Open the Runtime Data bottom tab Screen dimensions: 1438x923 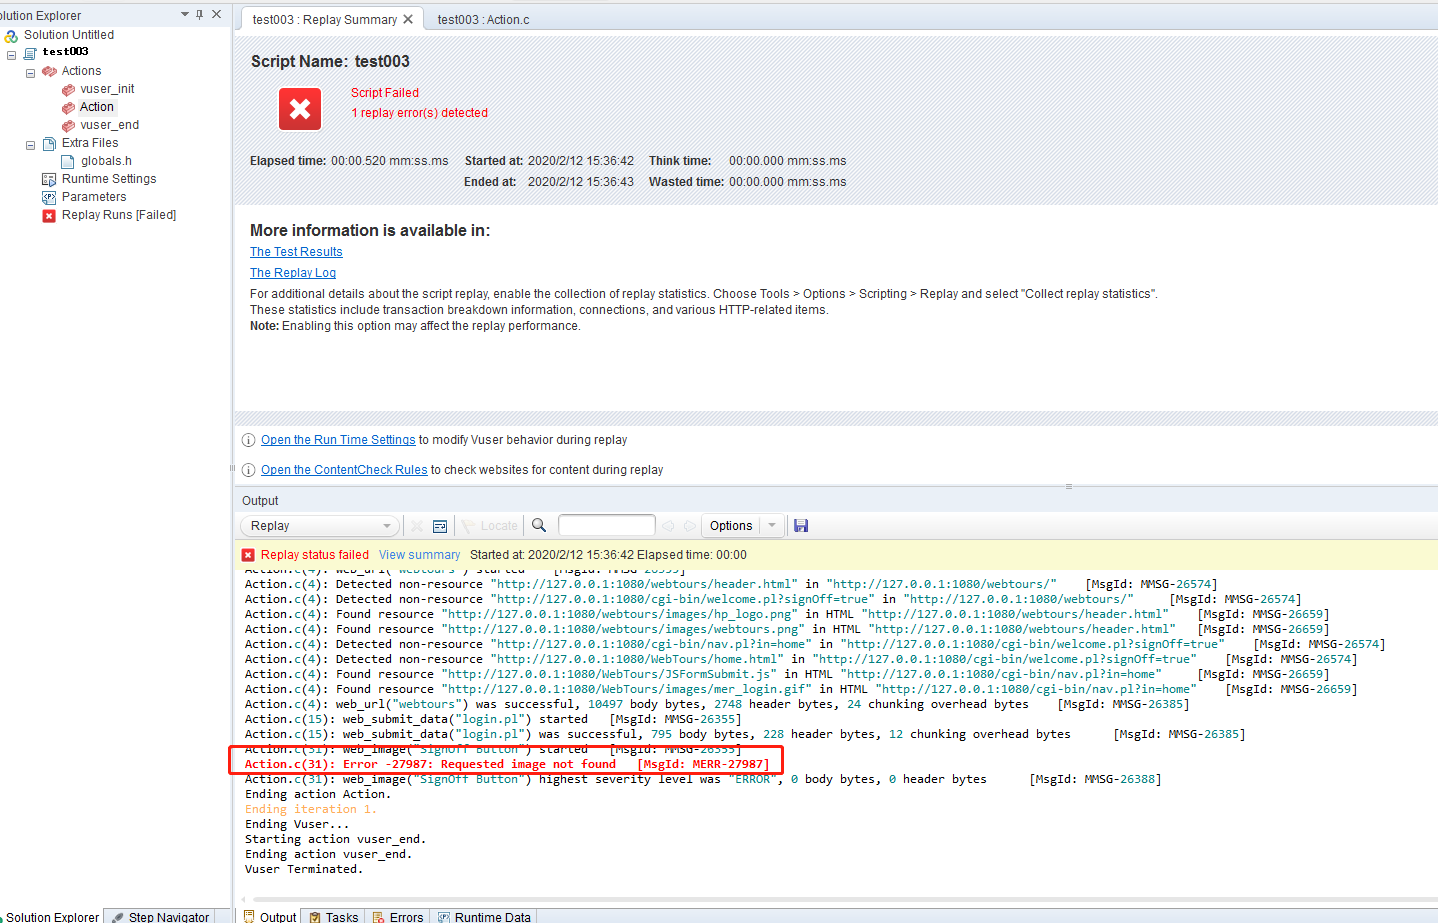click(484, 916)
